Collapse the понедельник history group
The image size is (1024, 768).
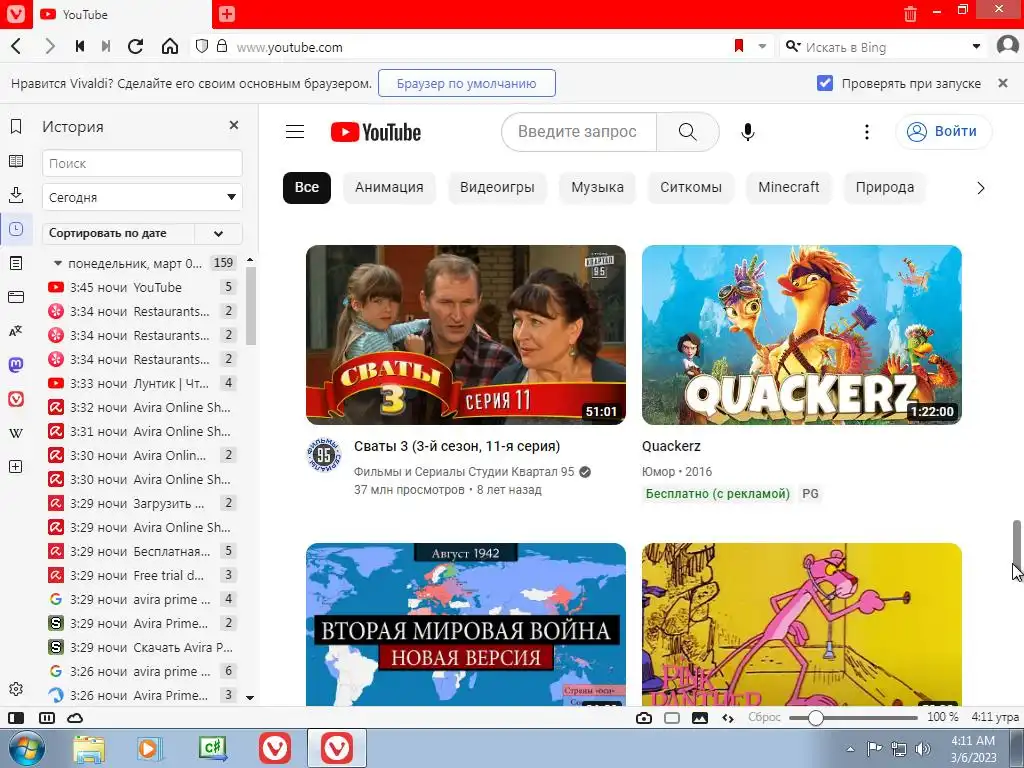pyautogui.click(x=57, y=263)
